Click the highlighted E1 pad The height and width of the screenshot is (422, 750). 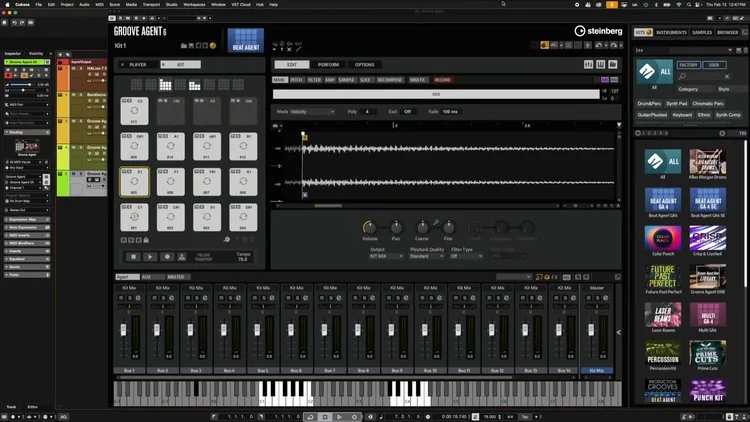click(x=134, y=182)
